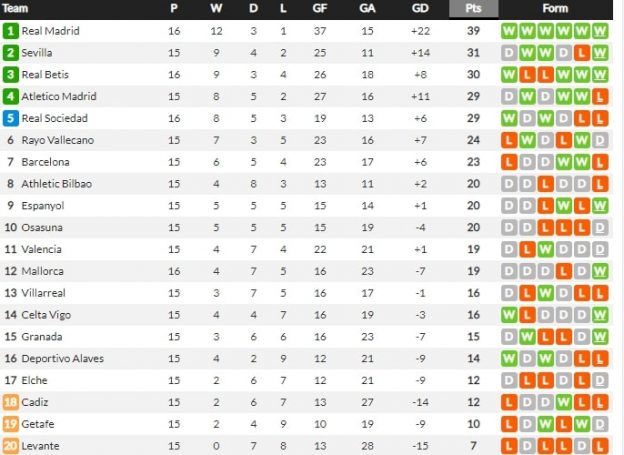624x455 pixels.
Task: Sort by GF column header
Action: (x=320, y=8)
